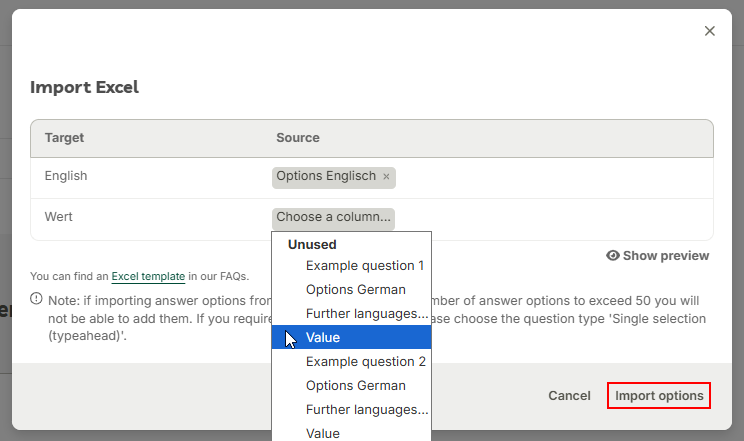Remove the Options Englisch source tag
The width and height of the screenshot is (744, 441).
point(386,177)
